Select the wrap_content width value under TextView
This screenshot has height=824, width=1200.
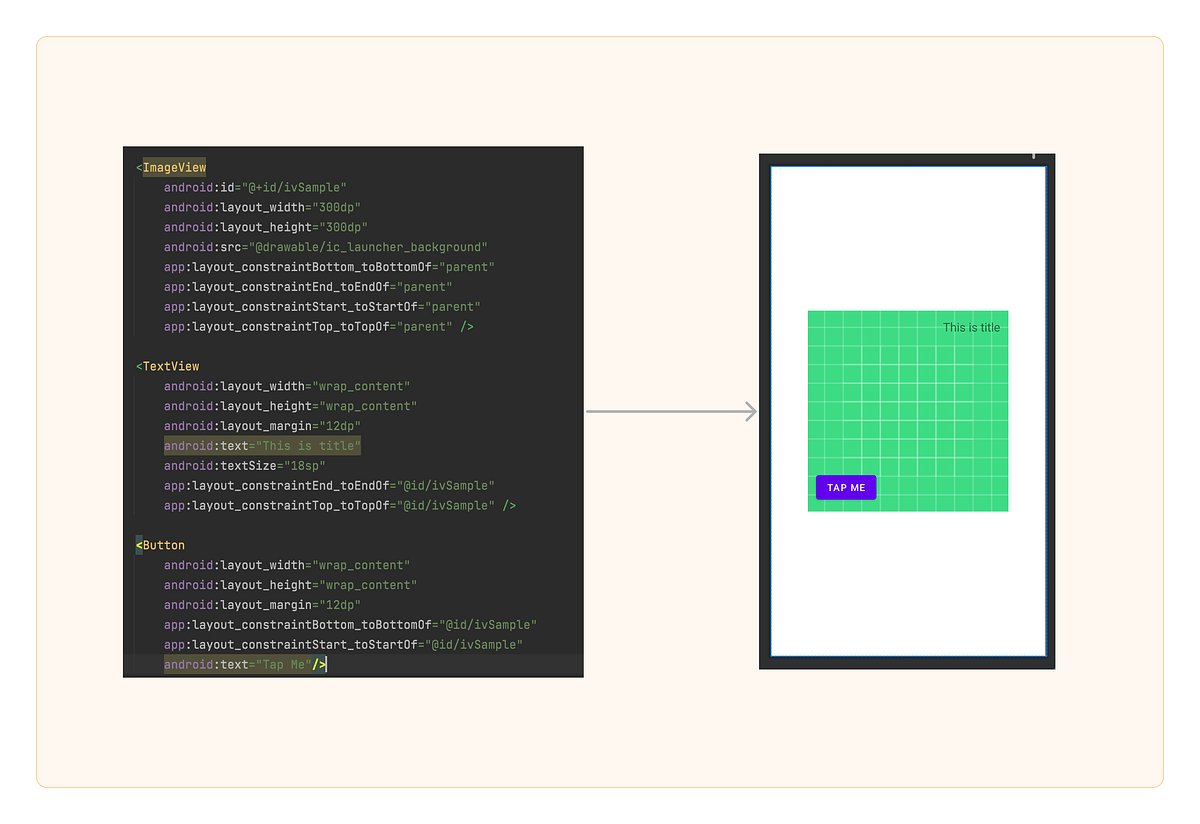pyautogui.click(x=360, y=386)
